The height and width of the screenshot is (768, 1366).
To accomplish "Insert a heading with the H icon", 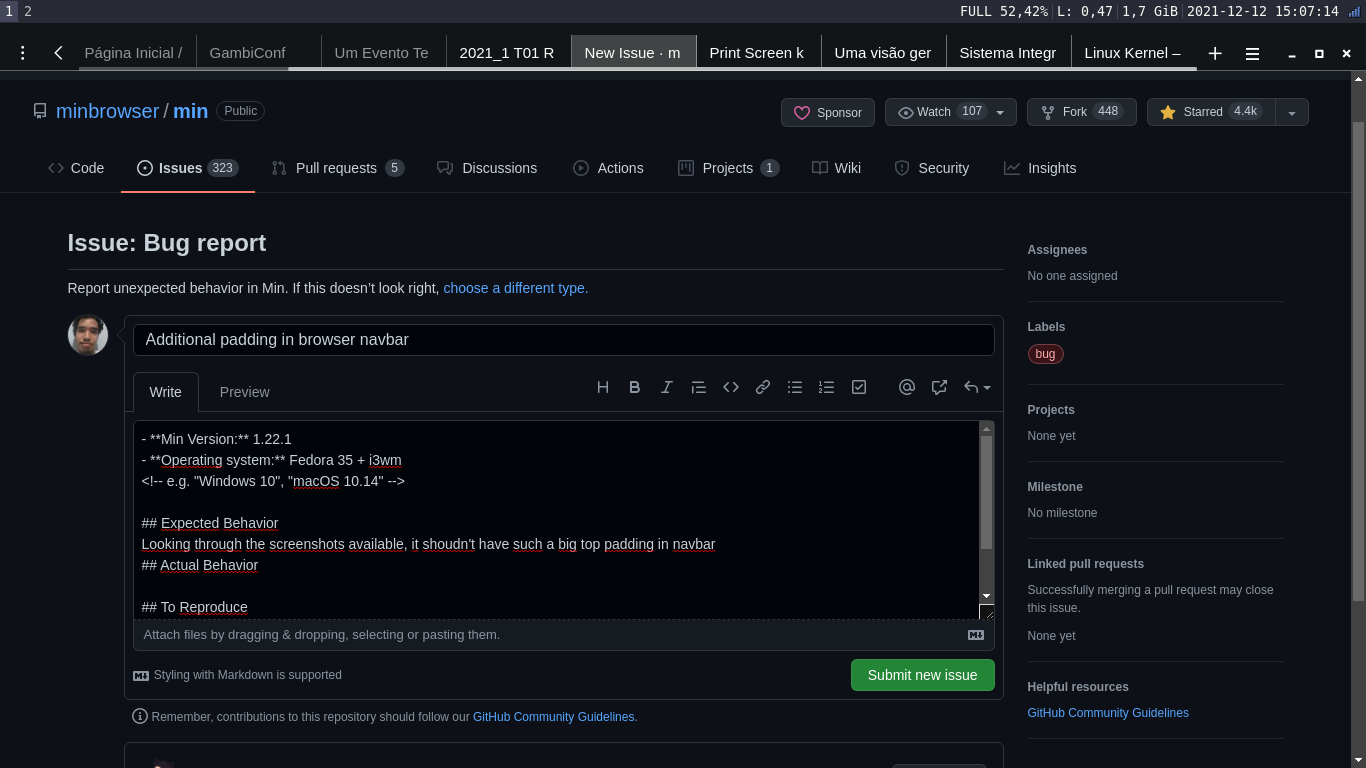I will pos(603,387).
